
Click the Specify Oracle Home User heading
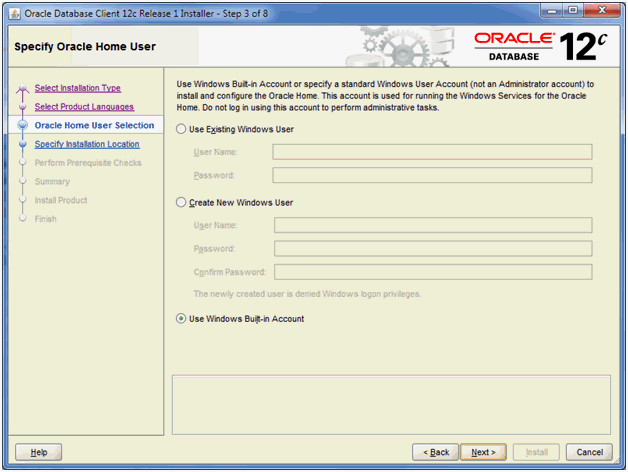(x=85, y=46)
